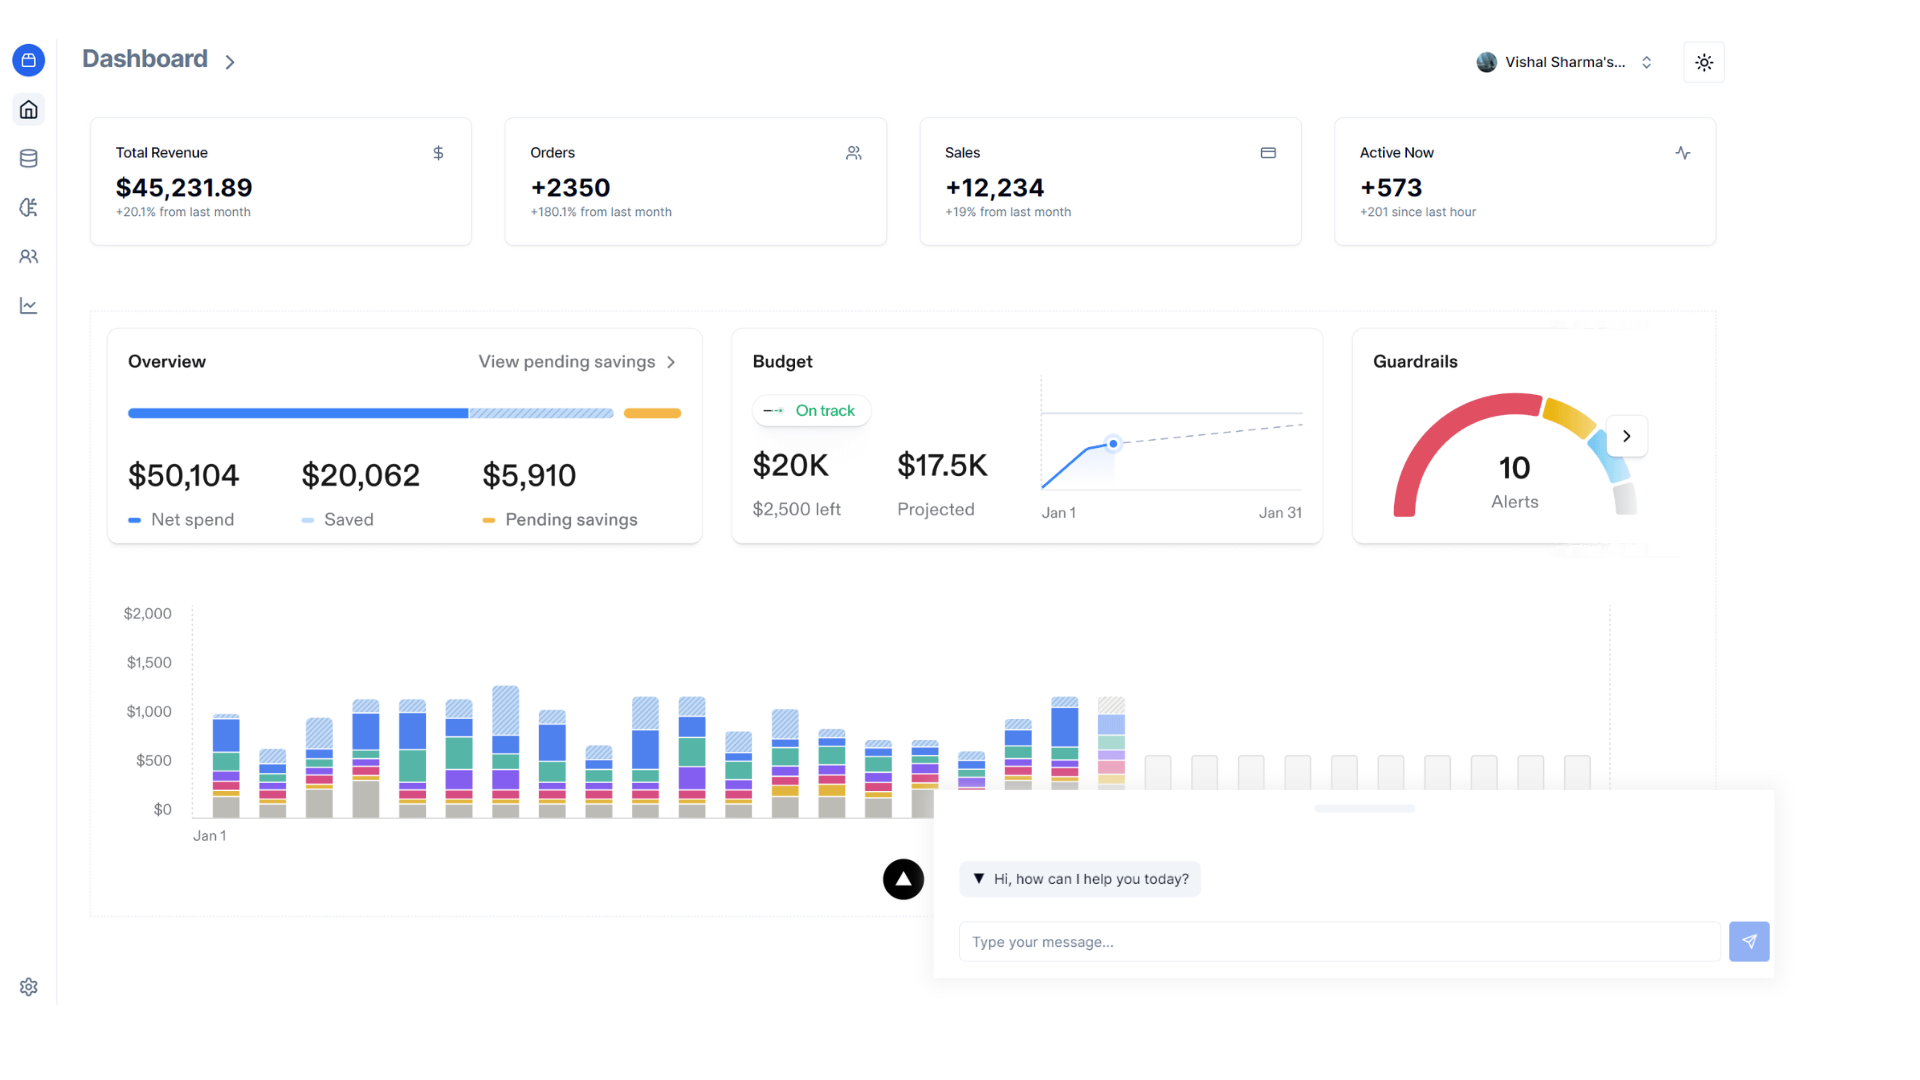Open the database sidebar icon
The height and width of the screenshot is (1080, 1920).
point(29,158)
